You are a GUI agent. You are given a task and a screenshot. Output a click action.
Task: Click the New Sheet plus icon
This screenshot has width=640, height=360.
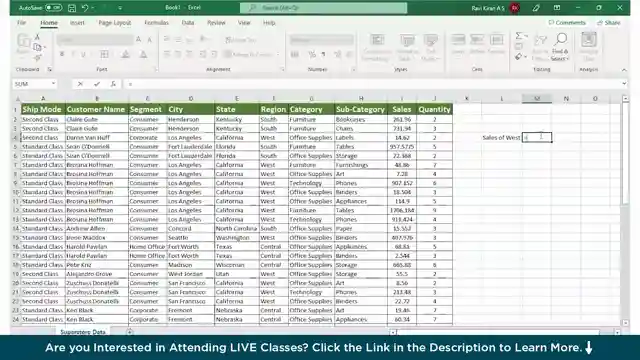(129, 332)
